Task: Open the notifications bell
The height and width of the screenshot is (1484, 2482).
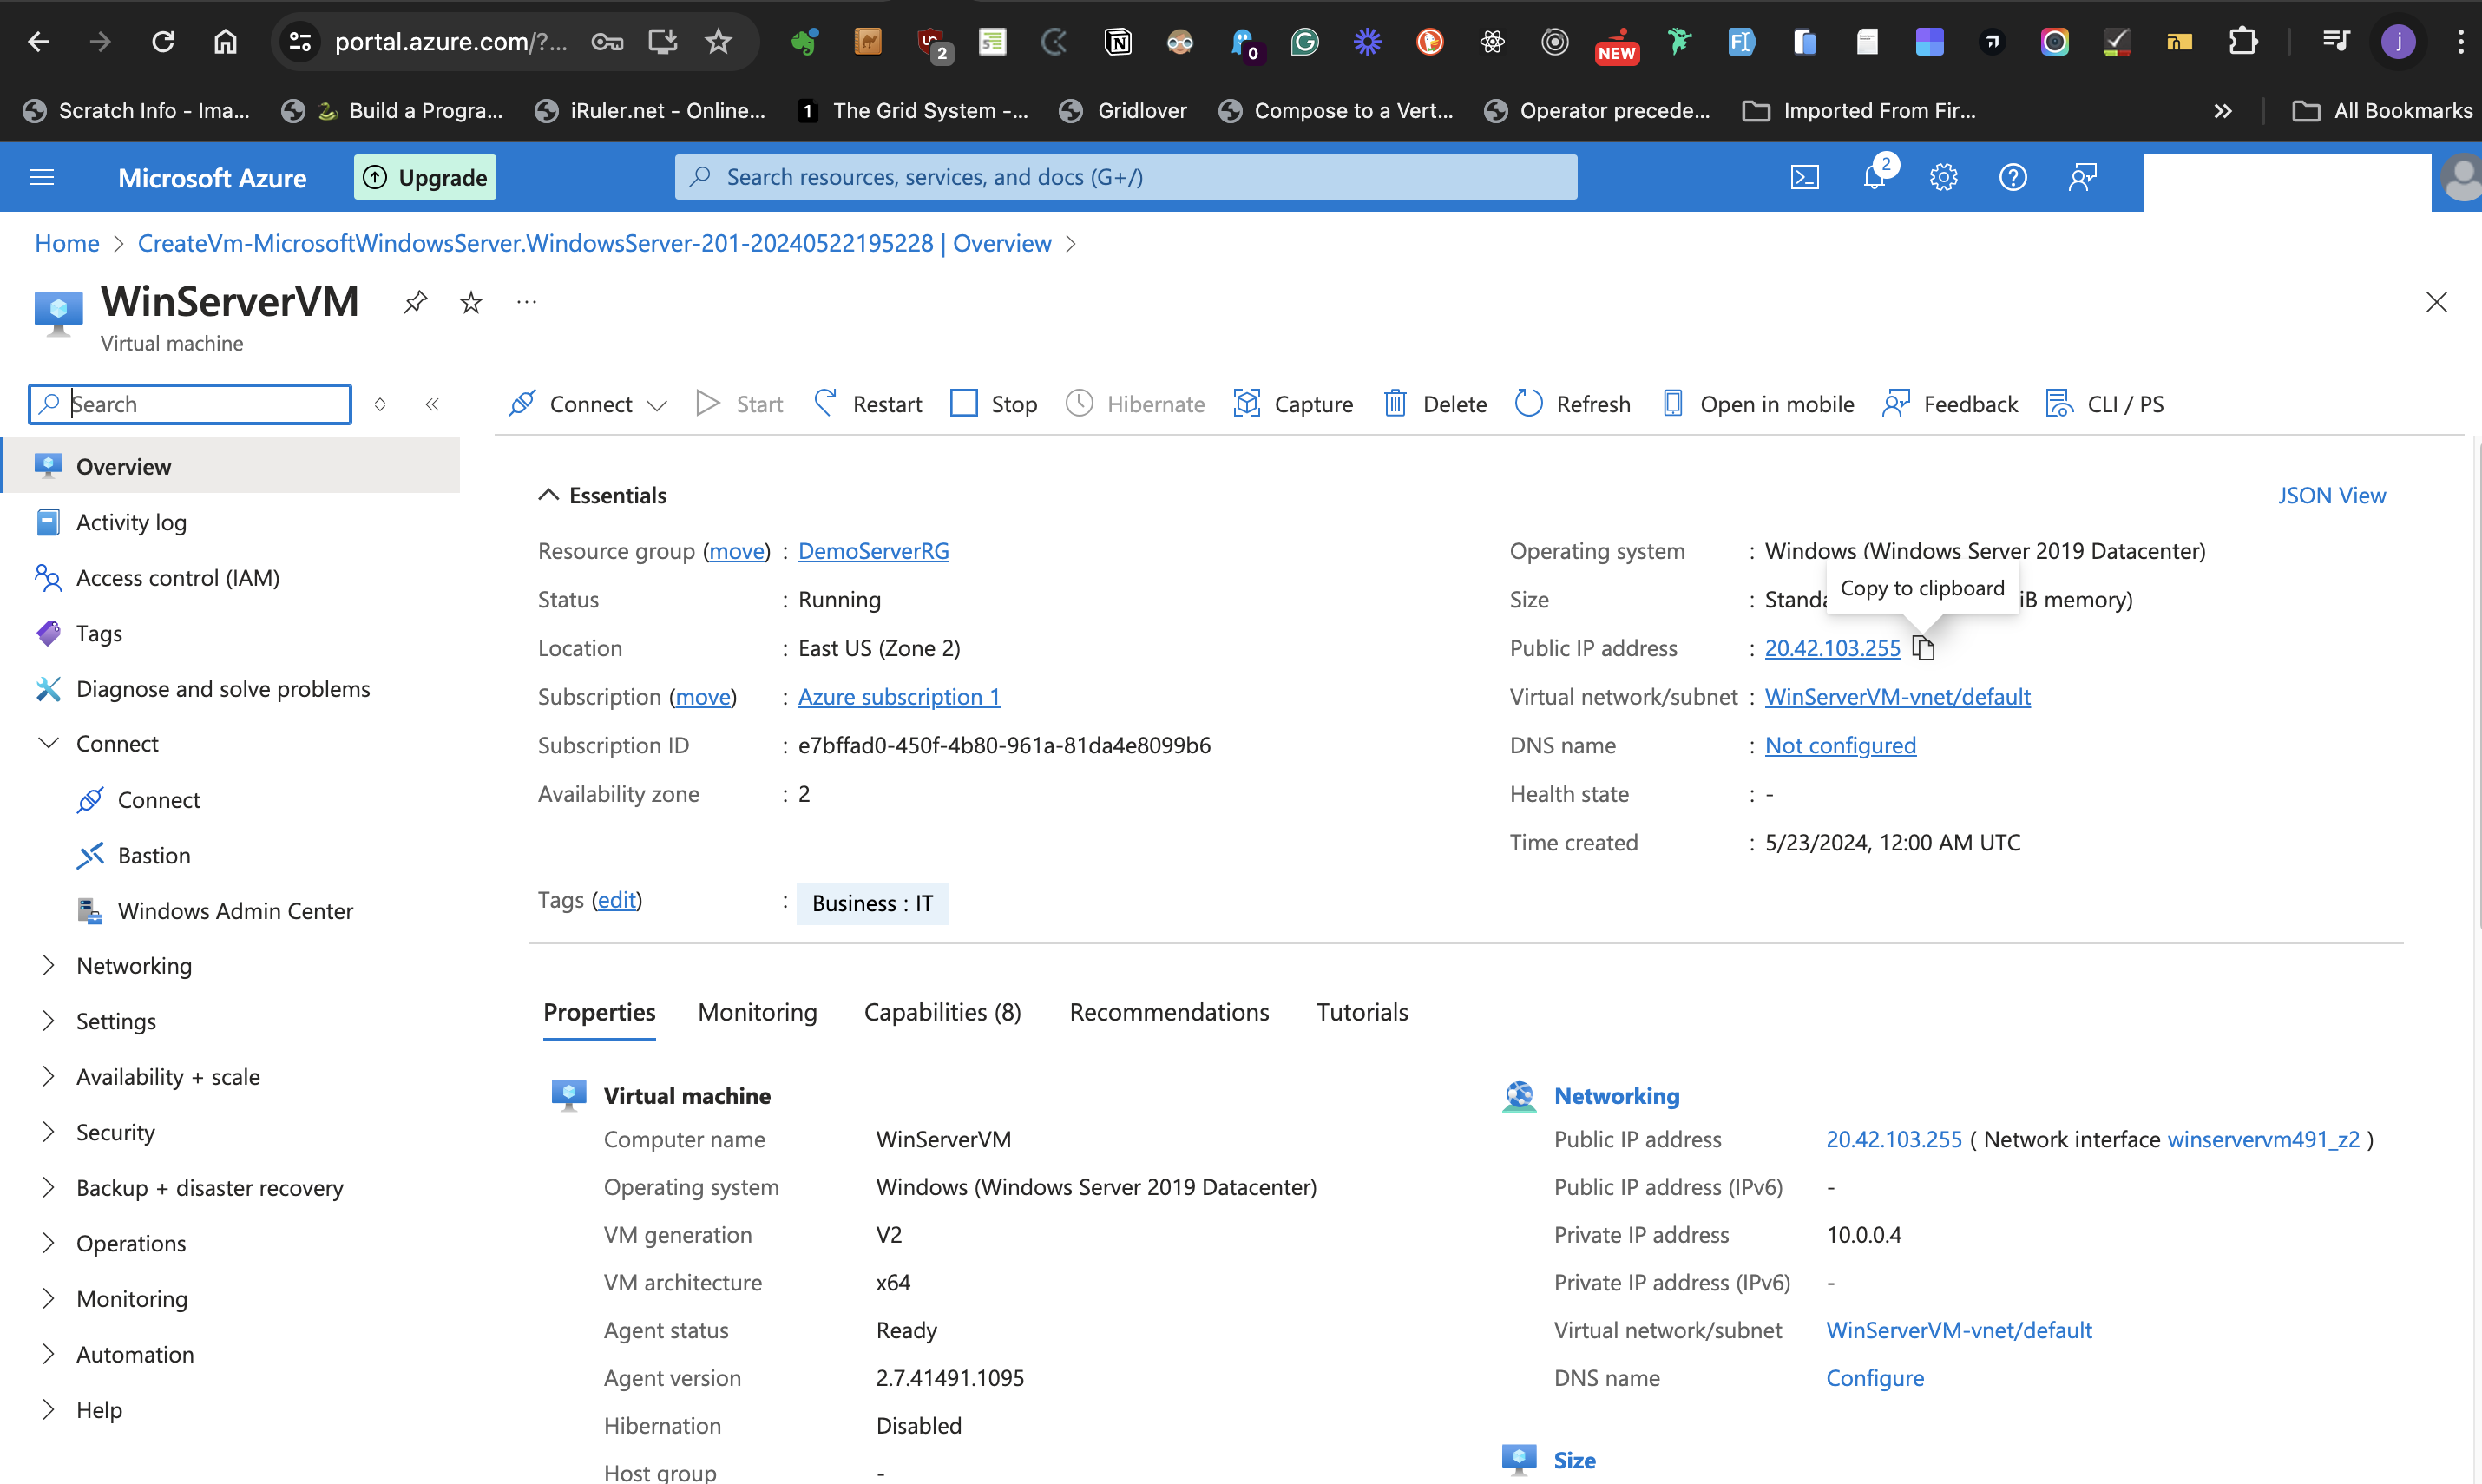Action: (x=1875, y=176)
